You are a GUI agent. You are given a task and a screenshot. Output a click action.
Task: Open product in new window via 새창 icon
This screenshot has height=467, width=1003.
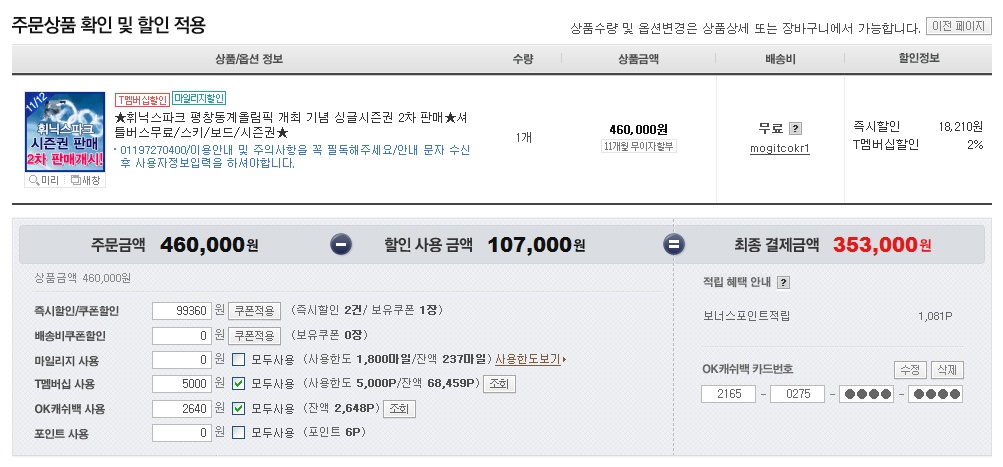coord(85,180)
